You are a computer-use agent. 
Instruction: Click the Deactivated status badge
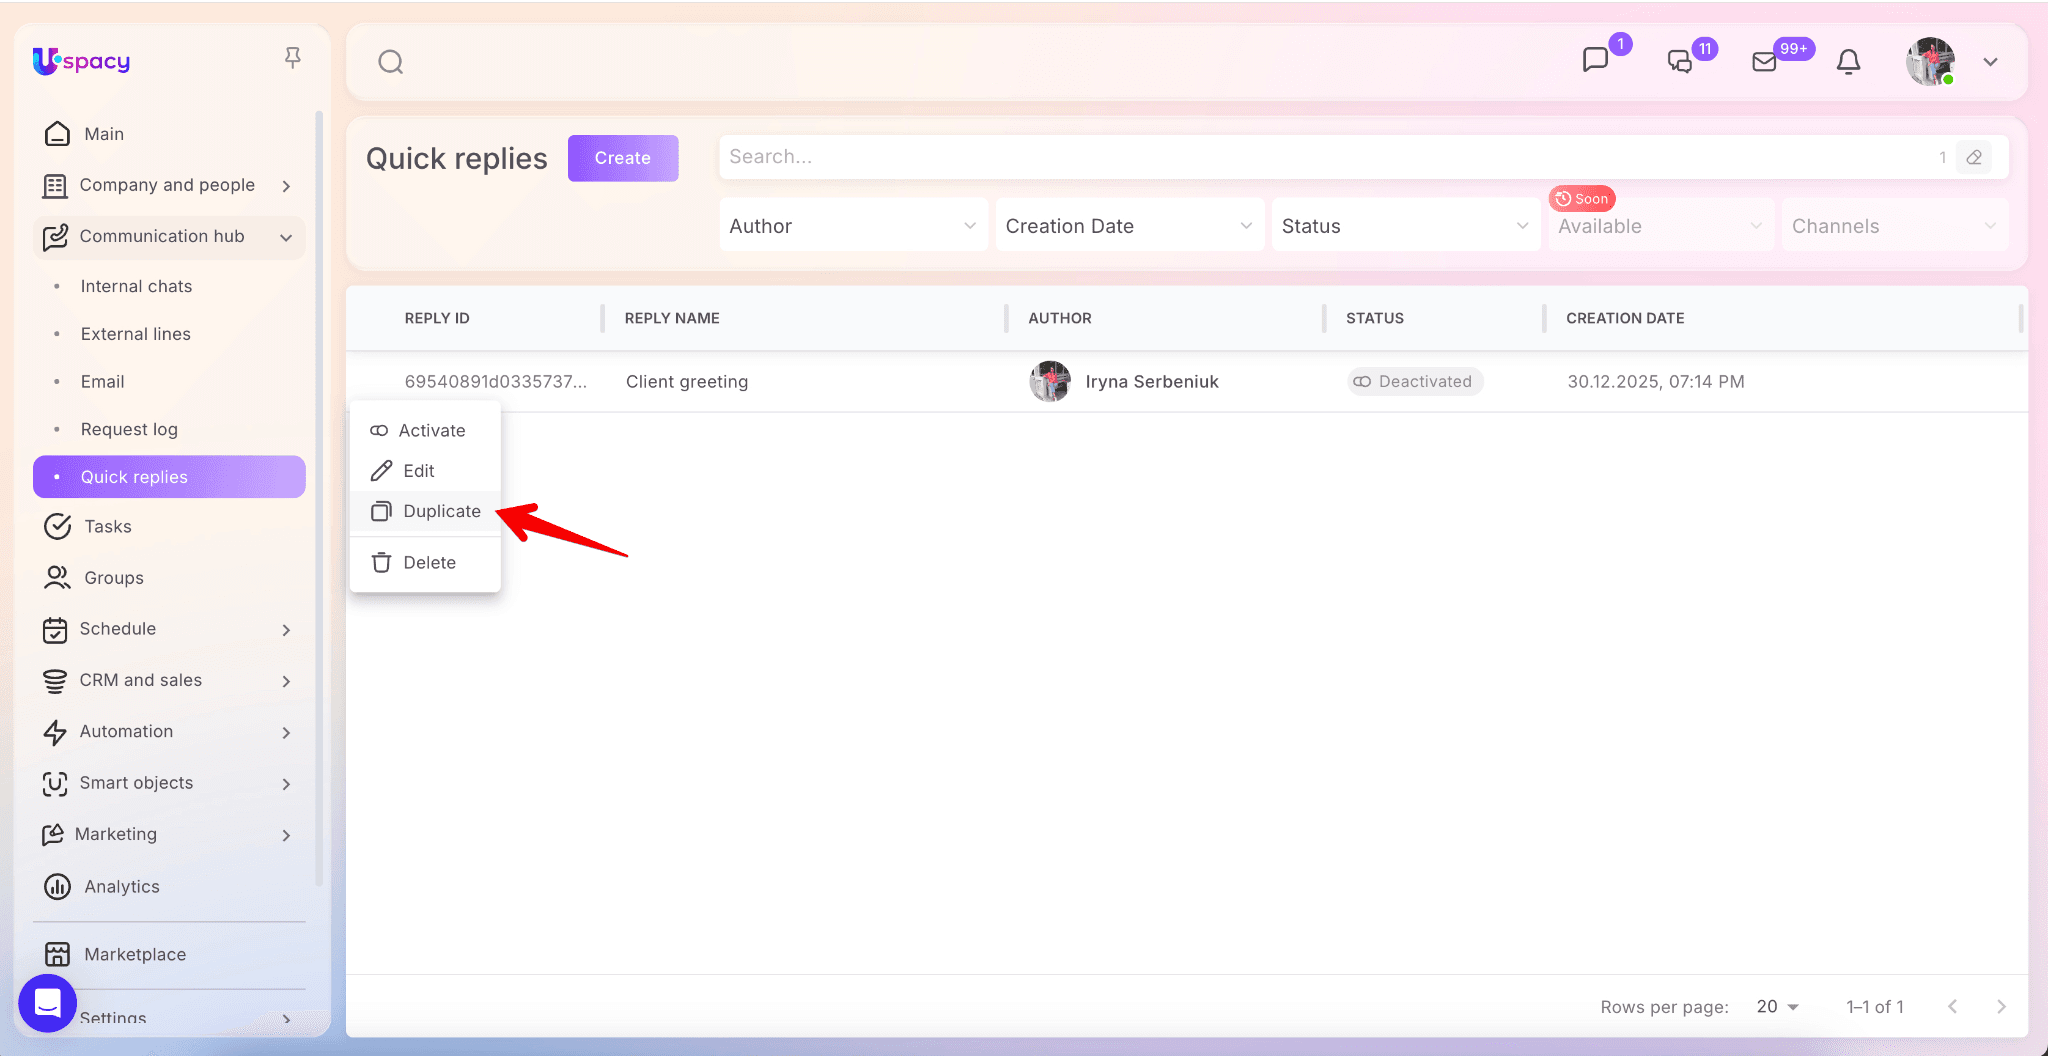tap(1415, 381)
